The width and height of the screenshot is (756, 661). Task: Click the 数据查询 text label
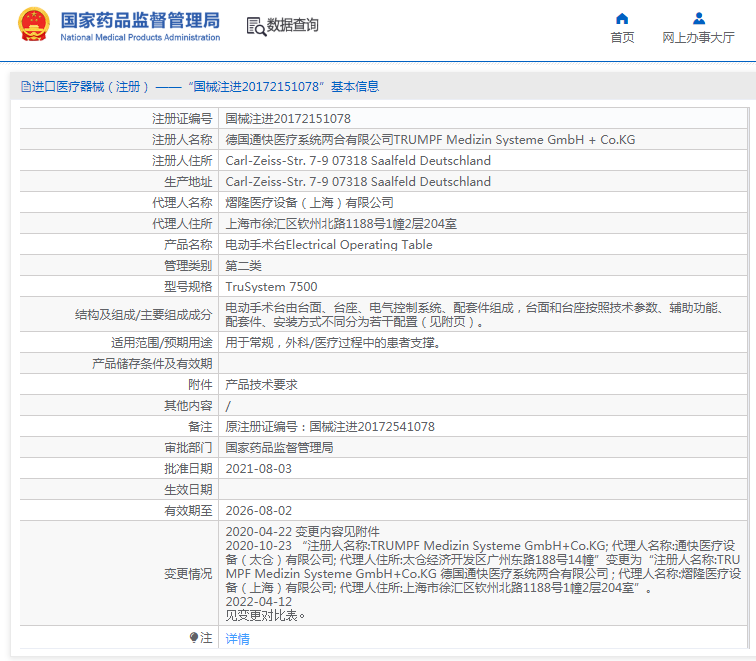[x=293, y=25]
